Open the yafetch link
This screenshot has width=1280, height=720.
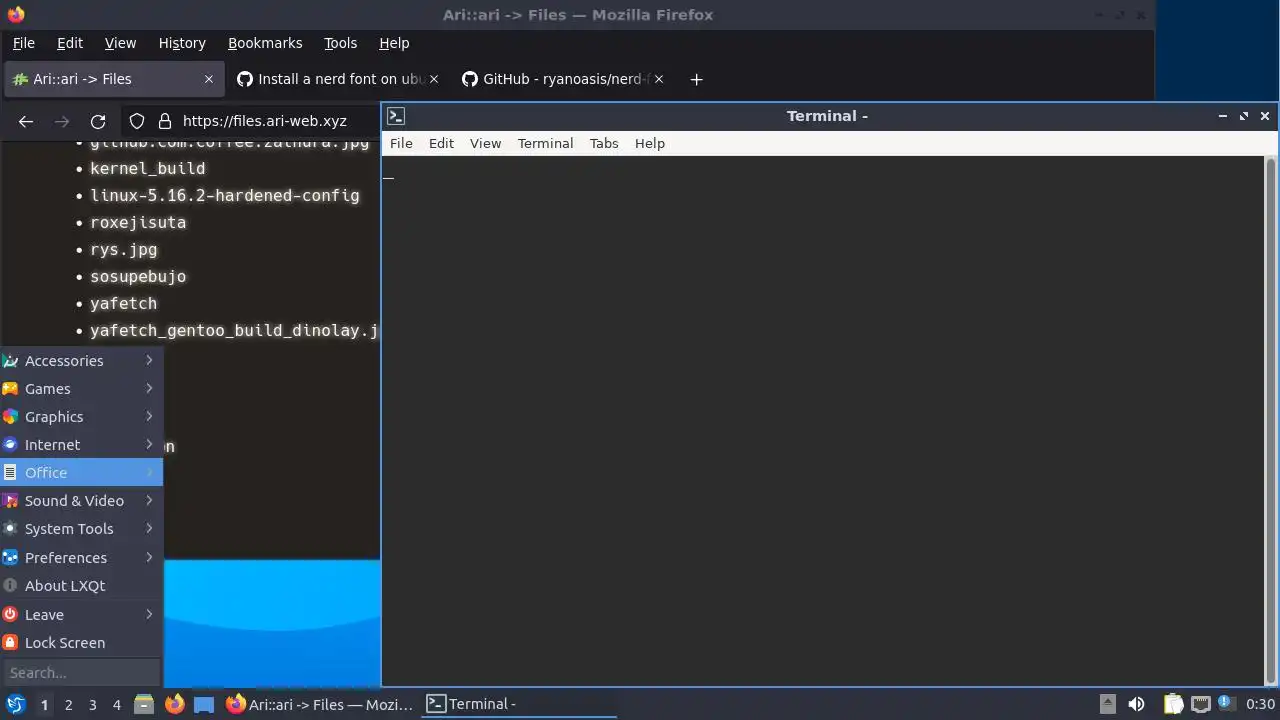coord(124,304)
